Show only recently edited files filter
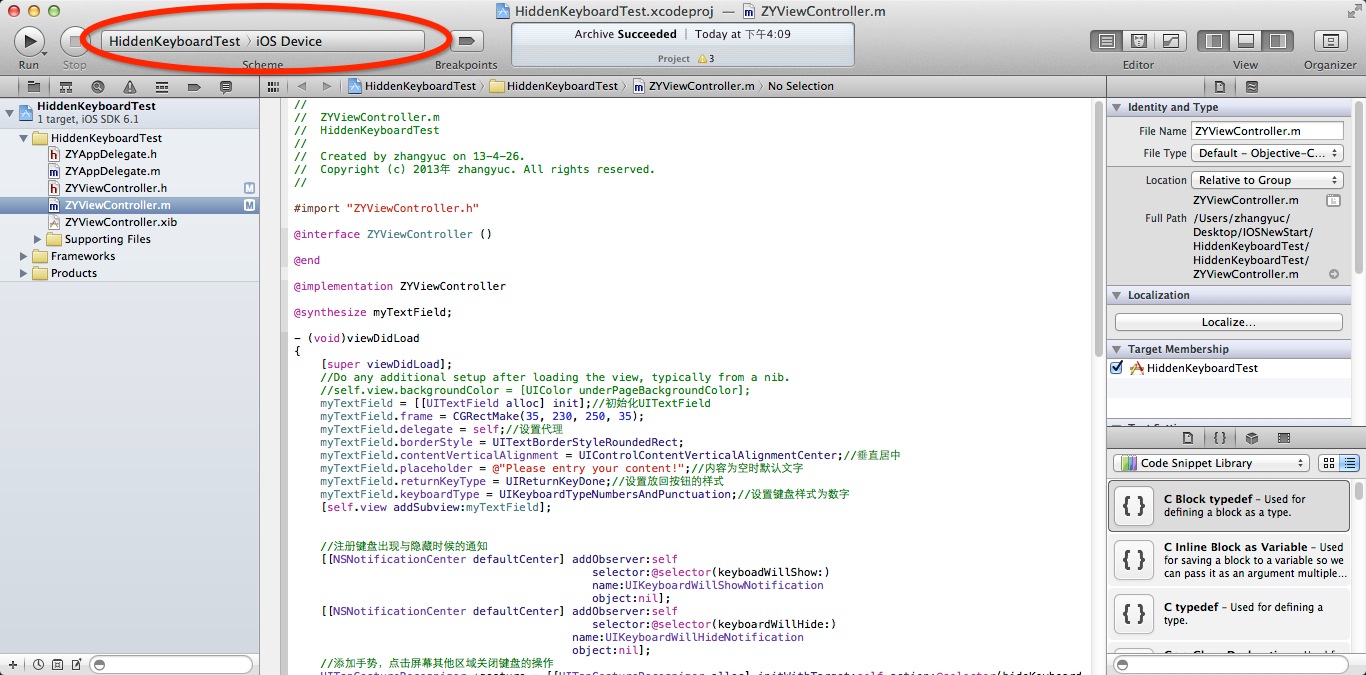The image size is (1366, 675). [38, 664]
